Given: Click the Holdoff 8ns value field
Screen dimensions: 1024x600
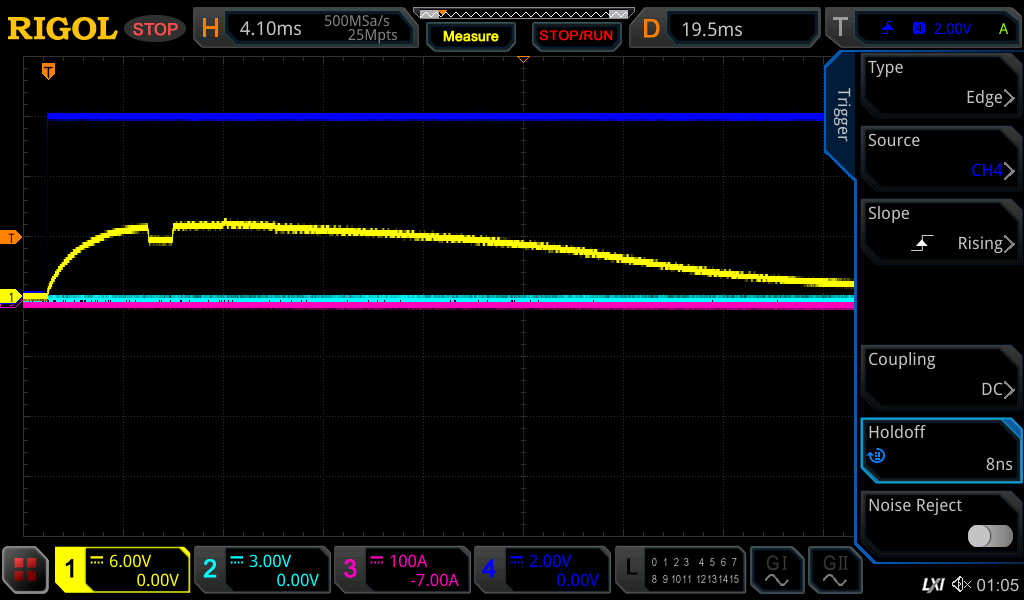Looking at the screenshot, I should click(x=940, y=448).
